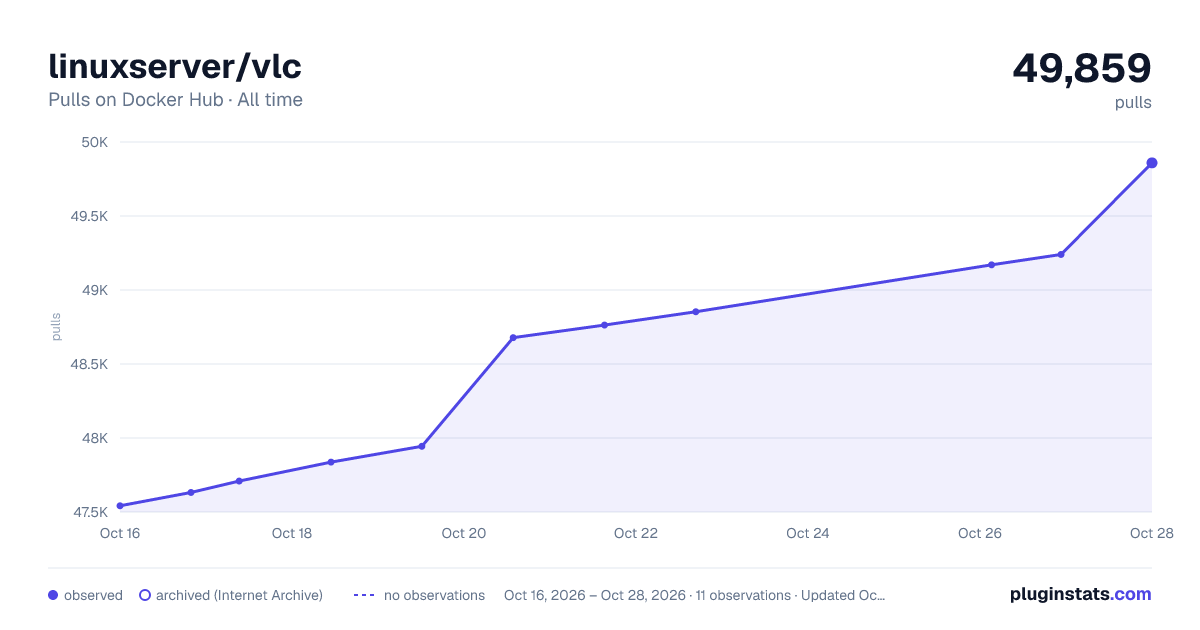Select the data point just before Oct 22

click(x=605, y=325)
